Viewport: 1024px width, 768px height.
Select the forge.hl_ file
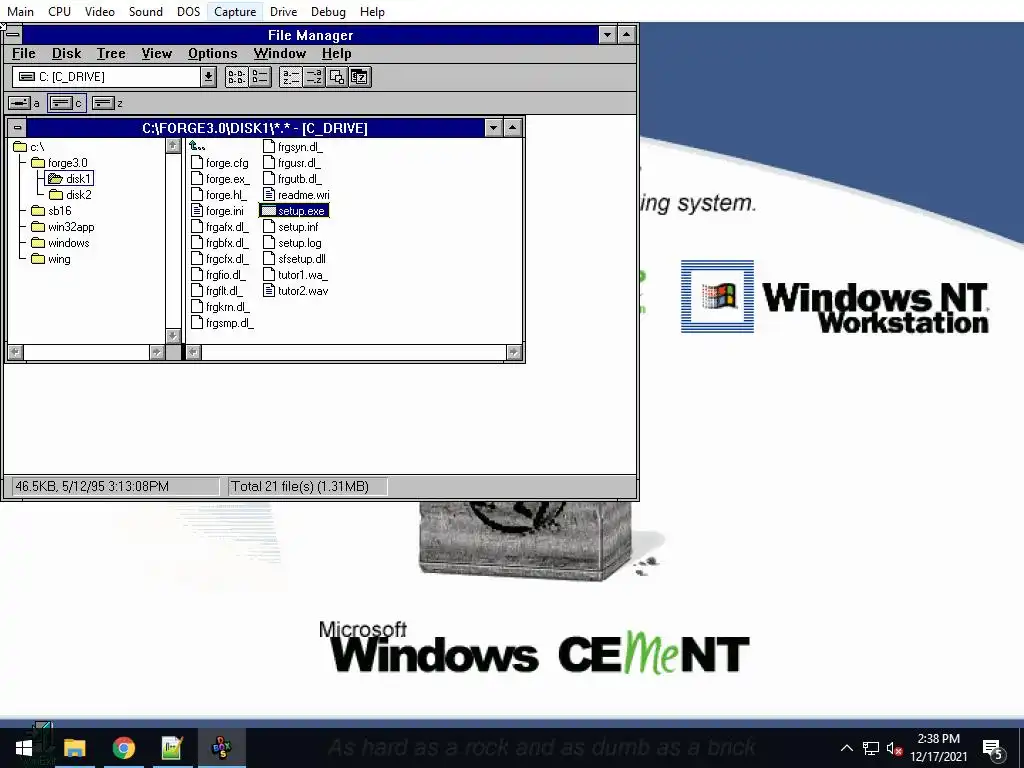coord(219,195)
